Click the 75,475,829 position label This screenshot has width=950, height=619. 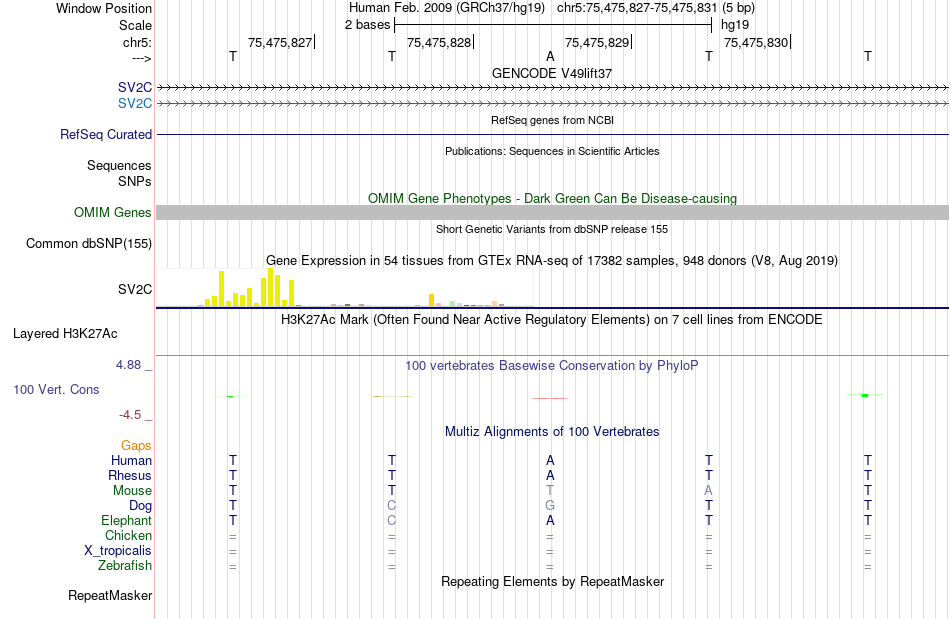(597, 42)
